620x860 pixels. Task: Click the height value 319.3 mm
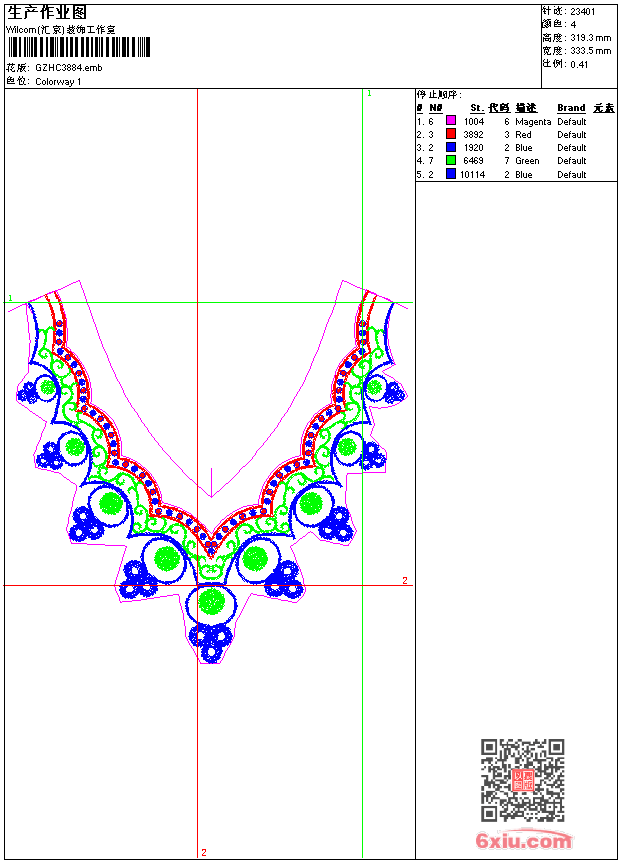pyautogui.click(x=590, y=38)
